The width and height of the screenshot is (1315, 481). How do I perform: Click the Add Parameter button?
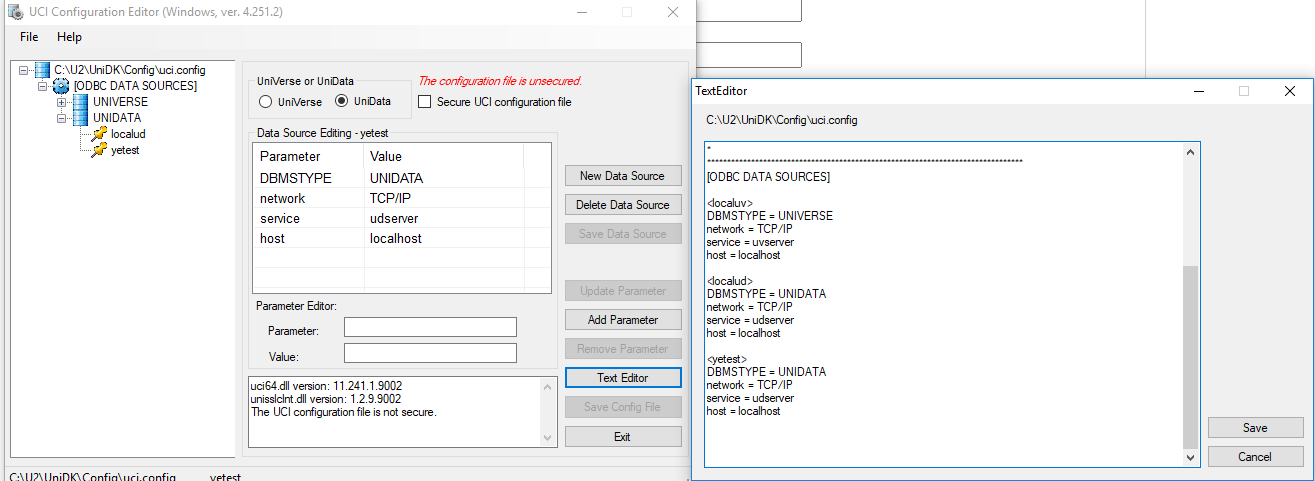(x=622, y=320)
